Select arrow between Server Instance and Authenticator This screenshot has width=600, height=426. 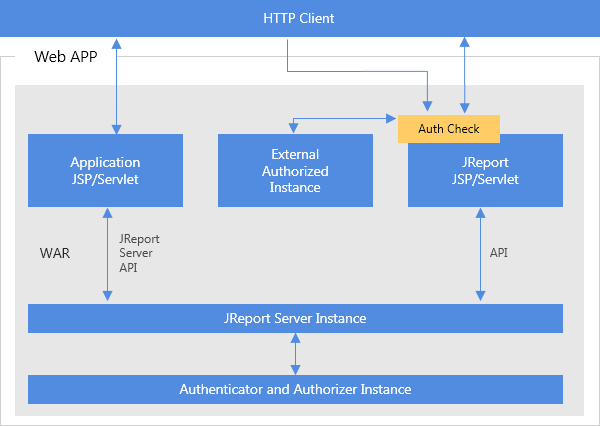tap(295, 354)
